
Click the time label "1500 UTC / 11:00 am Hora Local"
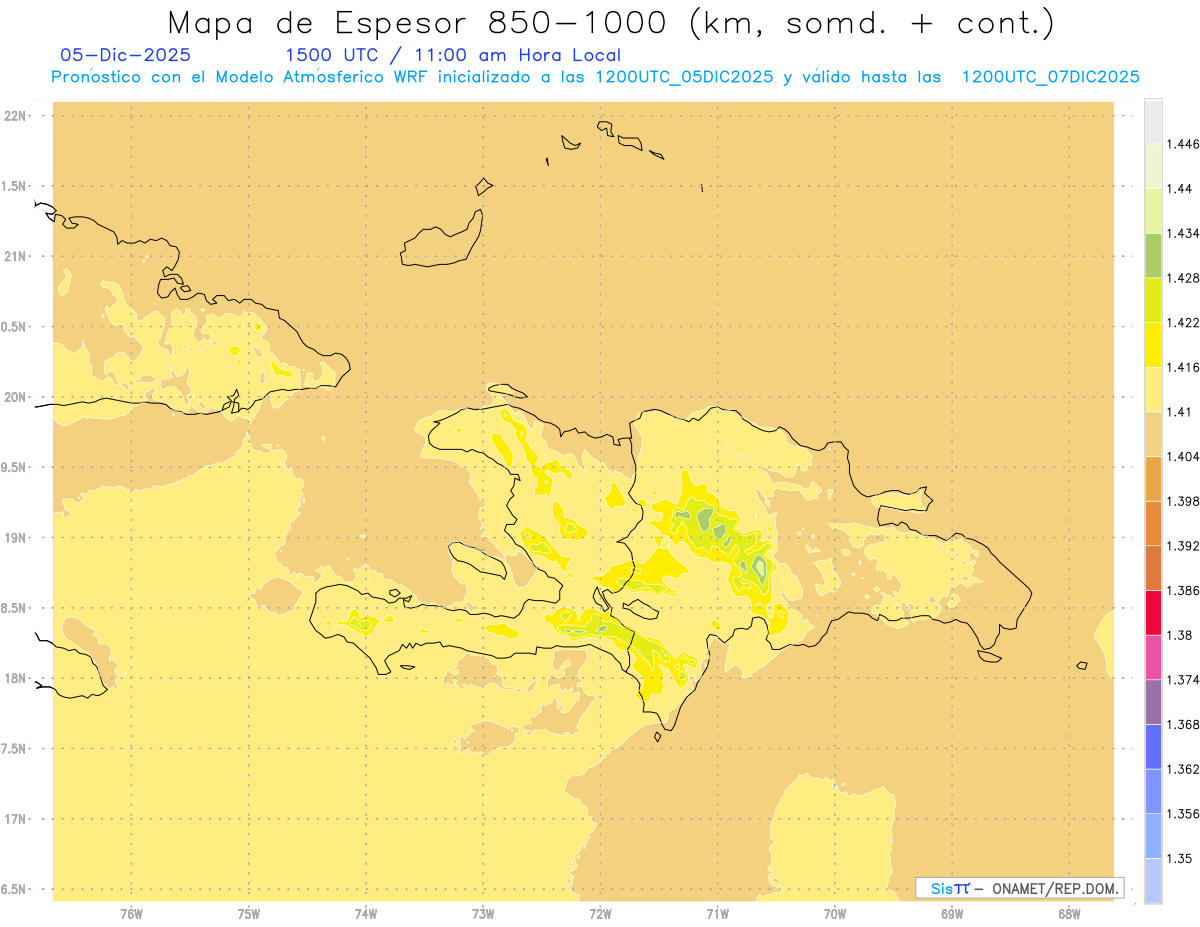click(x=453, y=56)
